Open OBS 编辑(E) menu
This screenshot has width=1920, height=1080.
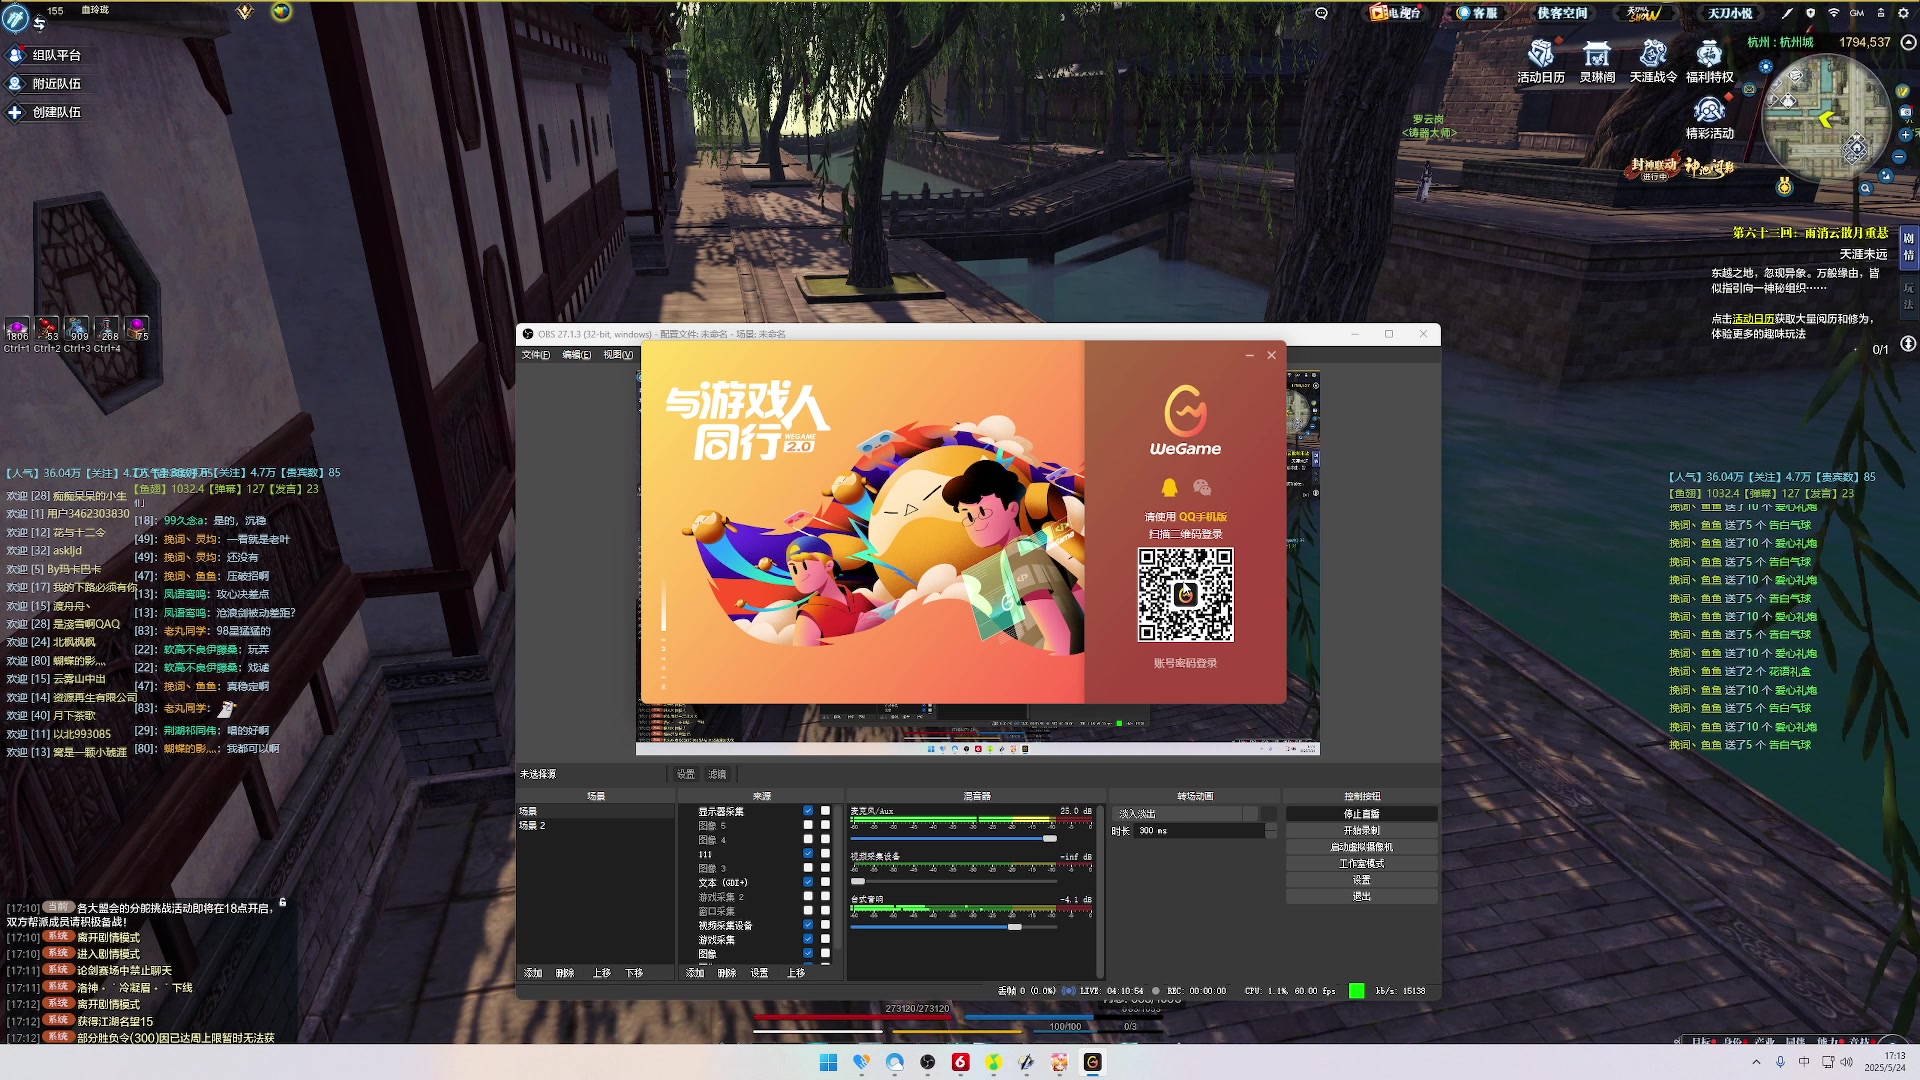click(x=576, y=355)
